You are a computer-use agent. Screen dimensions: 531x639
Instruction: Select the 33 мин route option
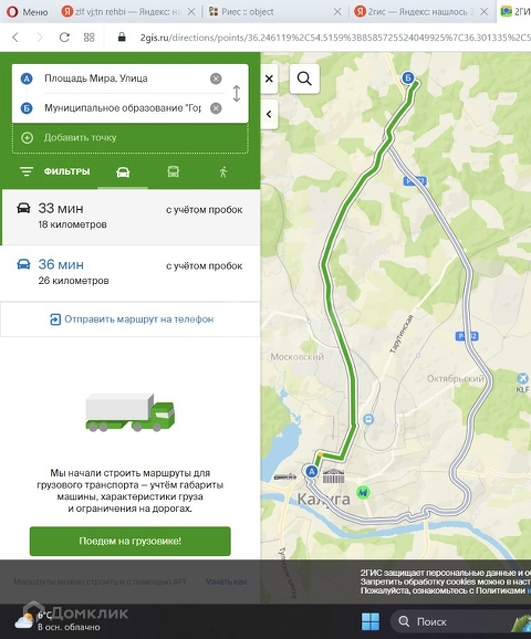(x=130, y=216)
